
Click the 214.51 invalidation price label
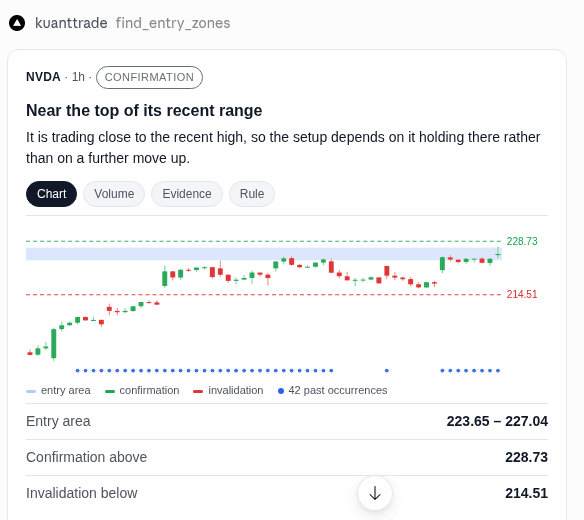click(x=522, y=294)
